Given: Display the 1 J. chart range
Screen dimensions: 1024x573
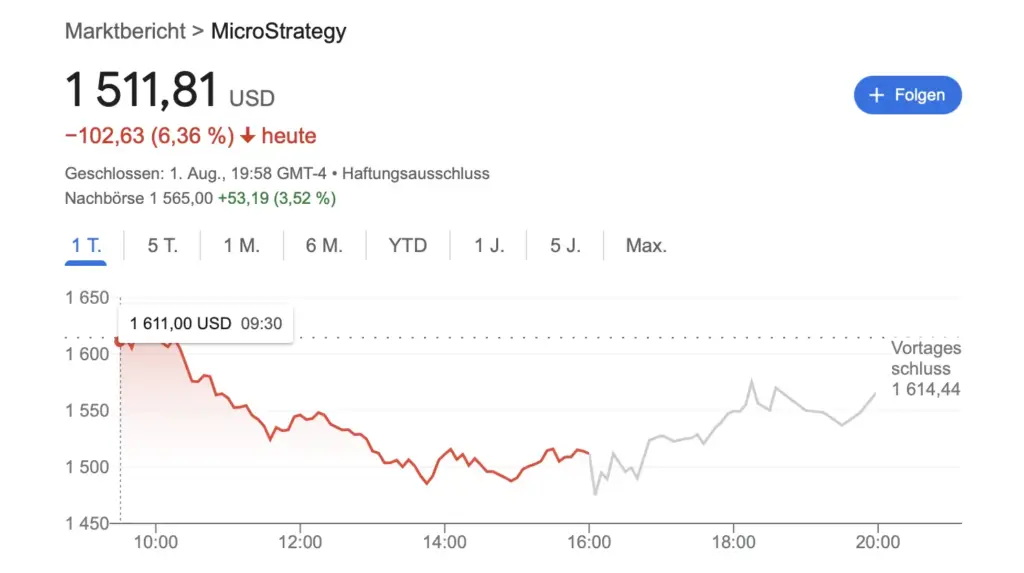Looking at the screenshot, I should pos(489,245).
